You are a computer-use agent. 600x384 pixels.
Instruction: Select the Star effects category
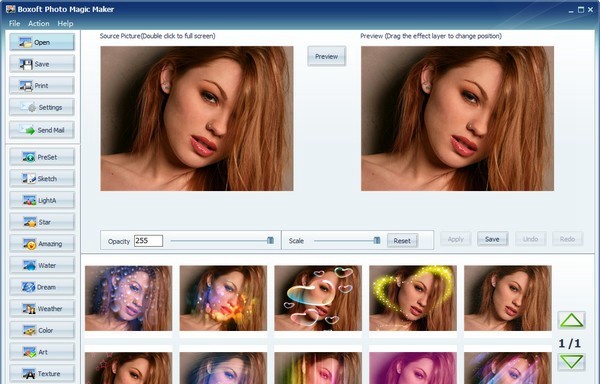(42, 222)
